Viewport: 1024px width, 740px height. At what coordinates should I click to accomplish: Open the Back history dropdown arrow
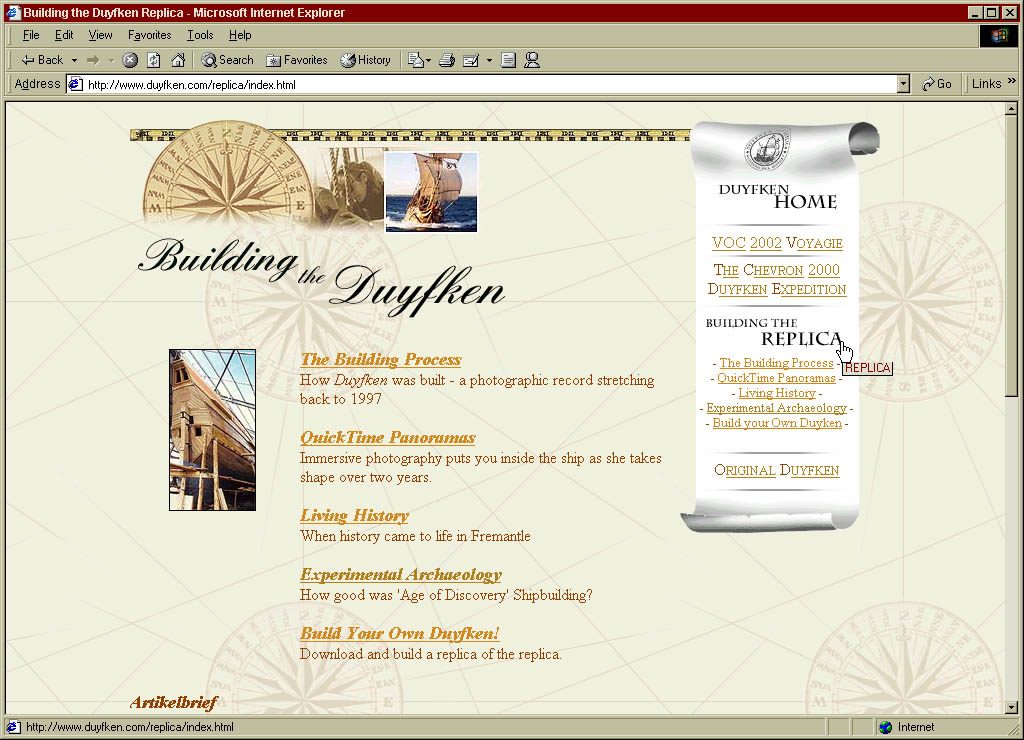click(74, 60)
